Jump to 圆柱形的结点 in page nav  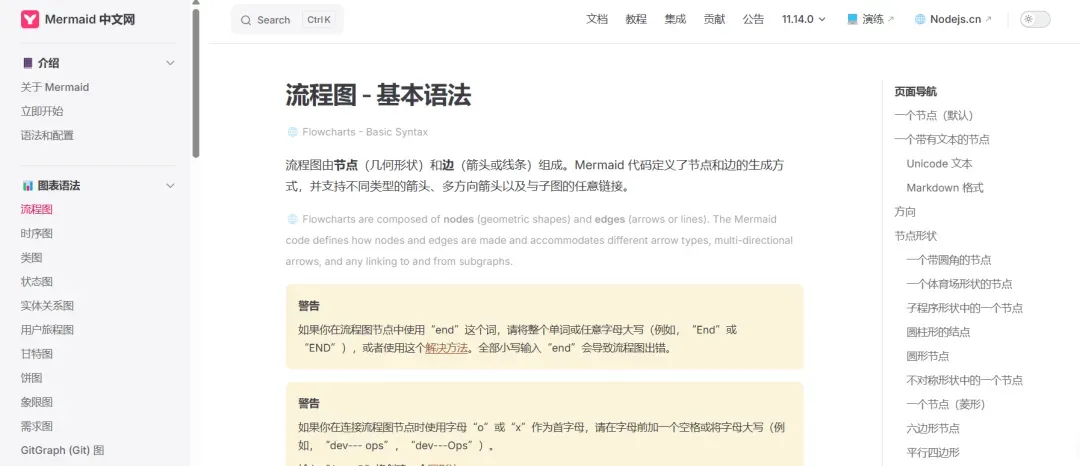click(x=938, y=332)
